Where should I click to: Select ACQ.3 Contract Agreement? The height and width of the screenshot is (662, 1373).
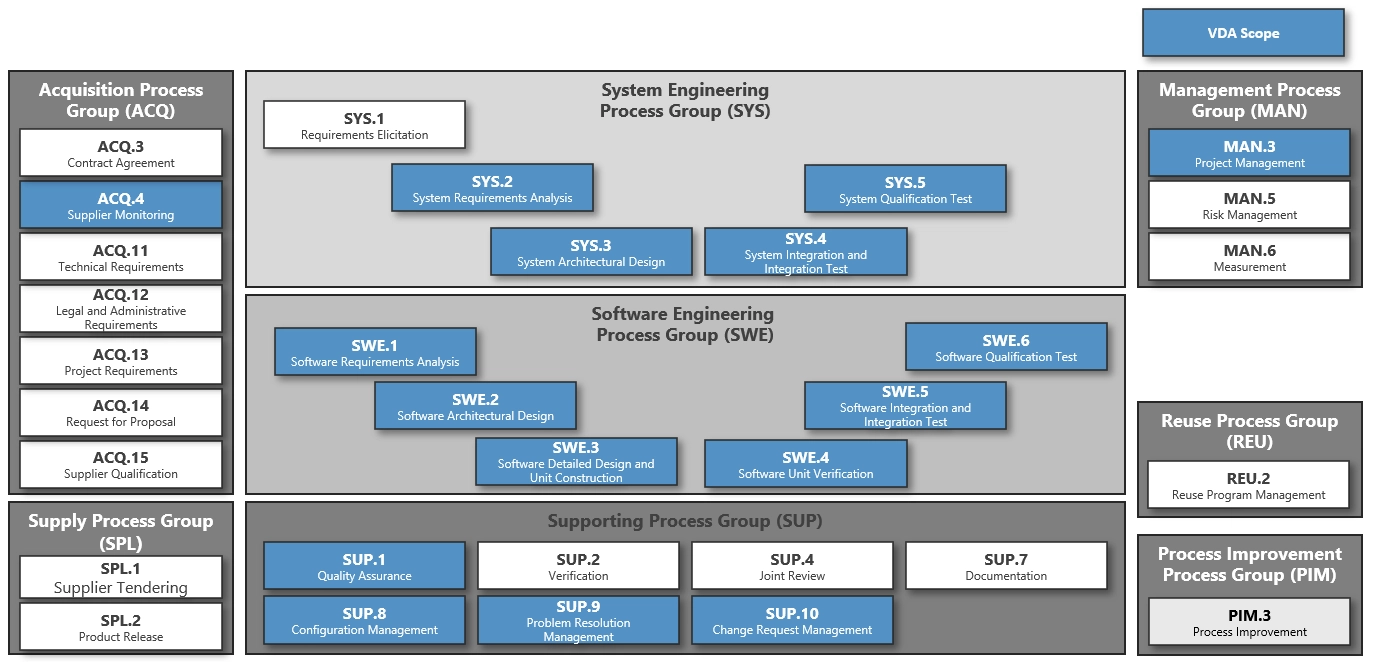click(x=121, y=153)
